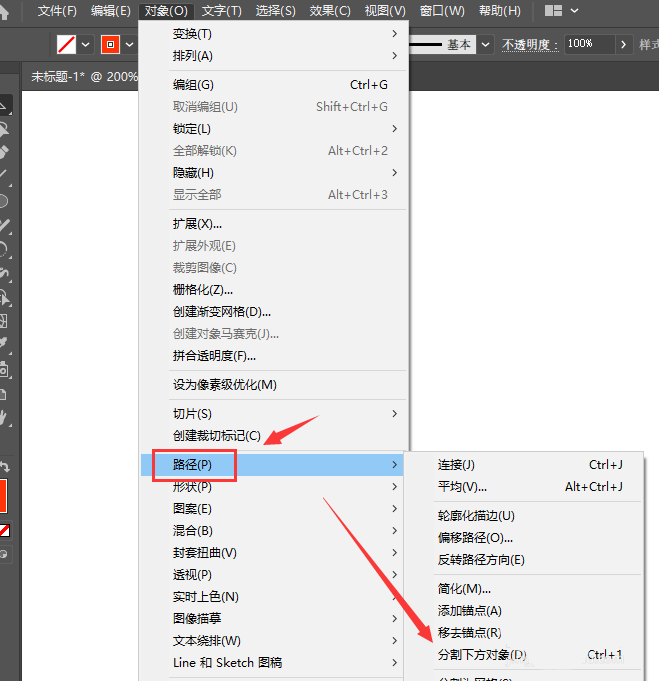Select 分割下方对象(D) in the Path submenu
This screenshot has height=681, width=659.
click(481, 655)
